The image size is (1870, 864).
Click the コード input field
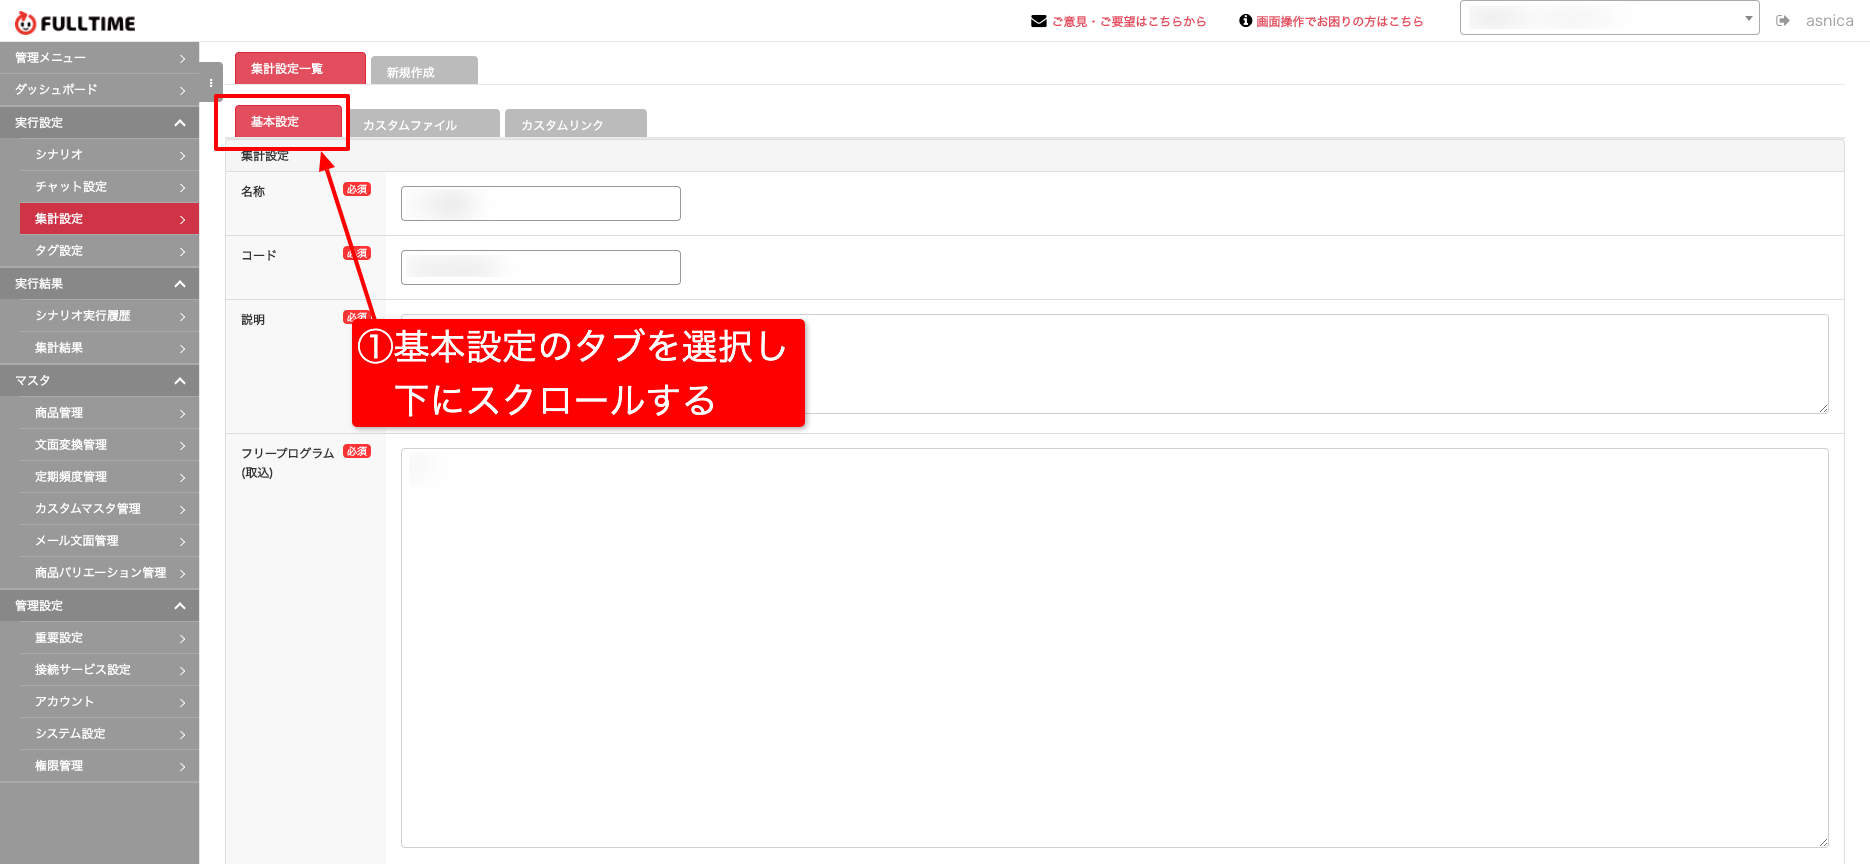tap(541, 267)
